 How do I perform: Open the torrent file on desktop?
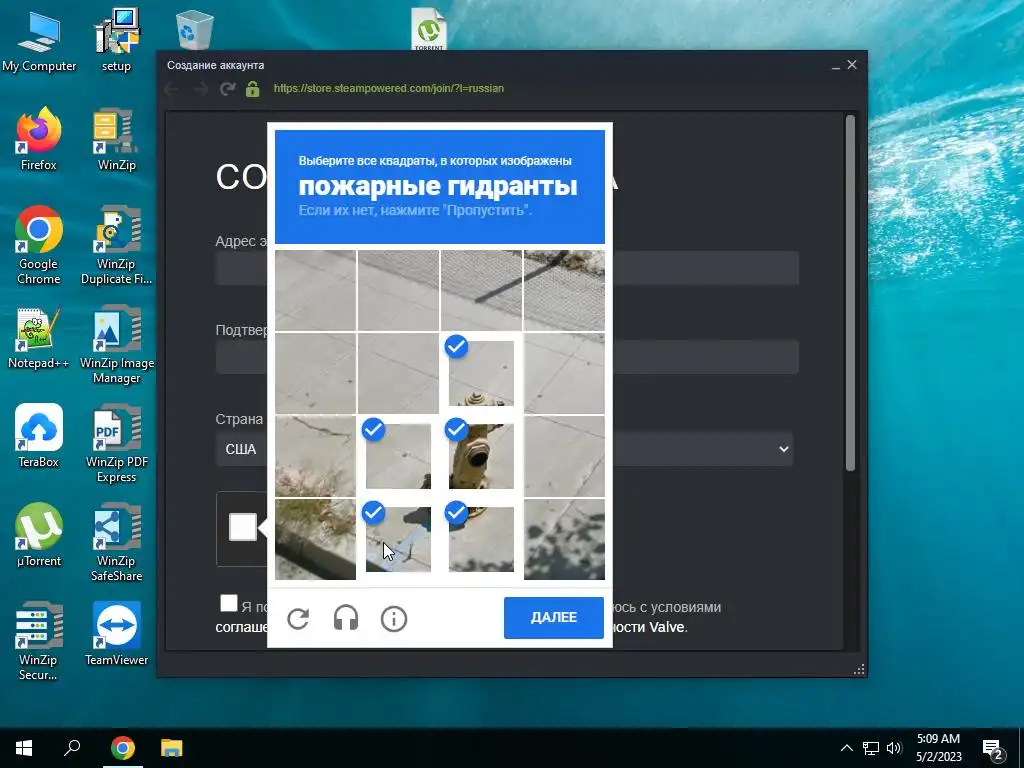tap(428, 28)
